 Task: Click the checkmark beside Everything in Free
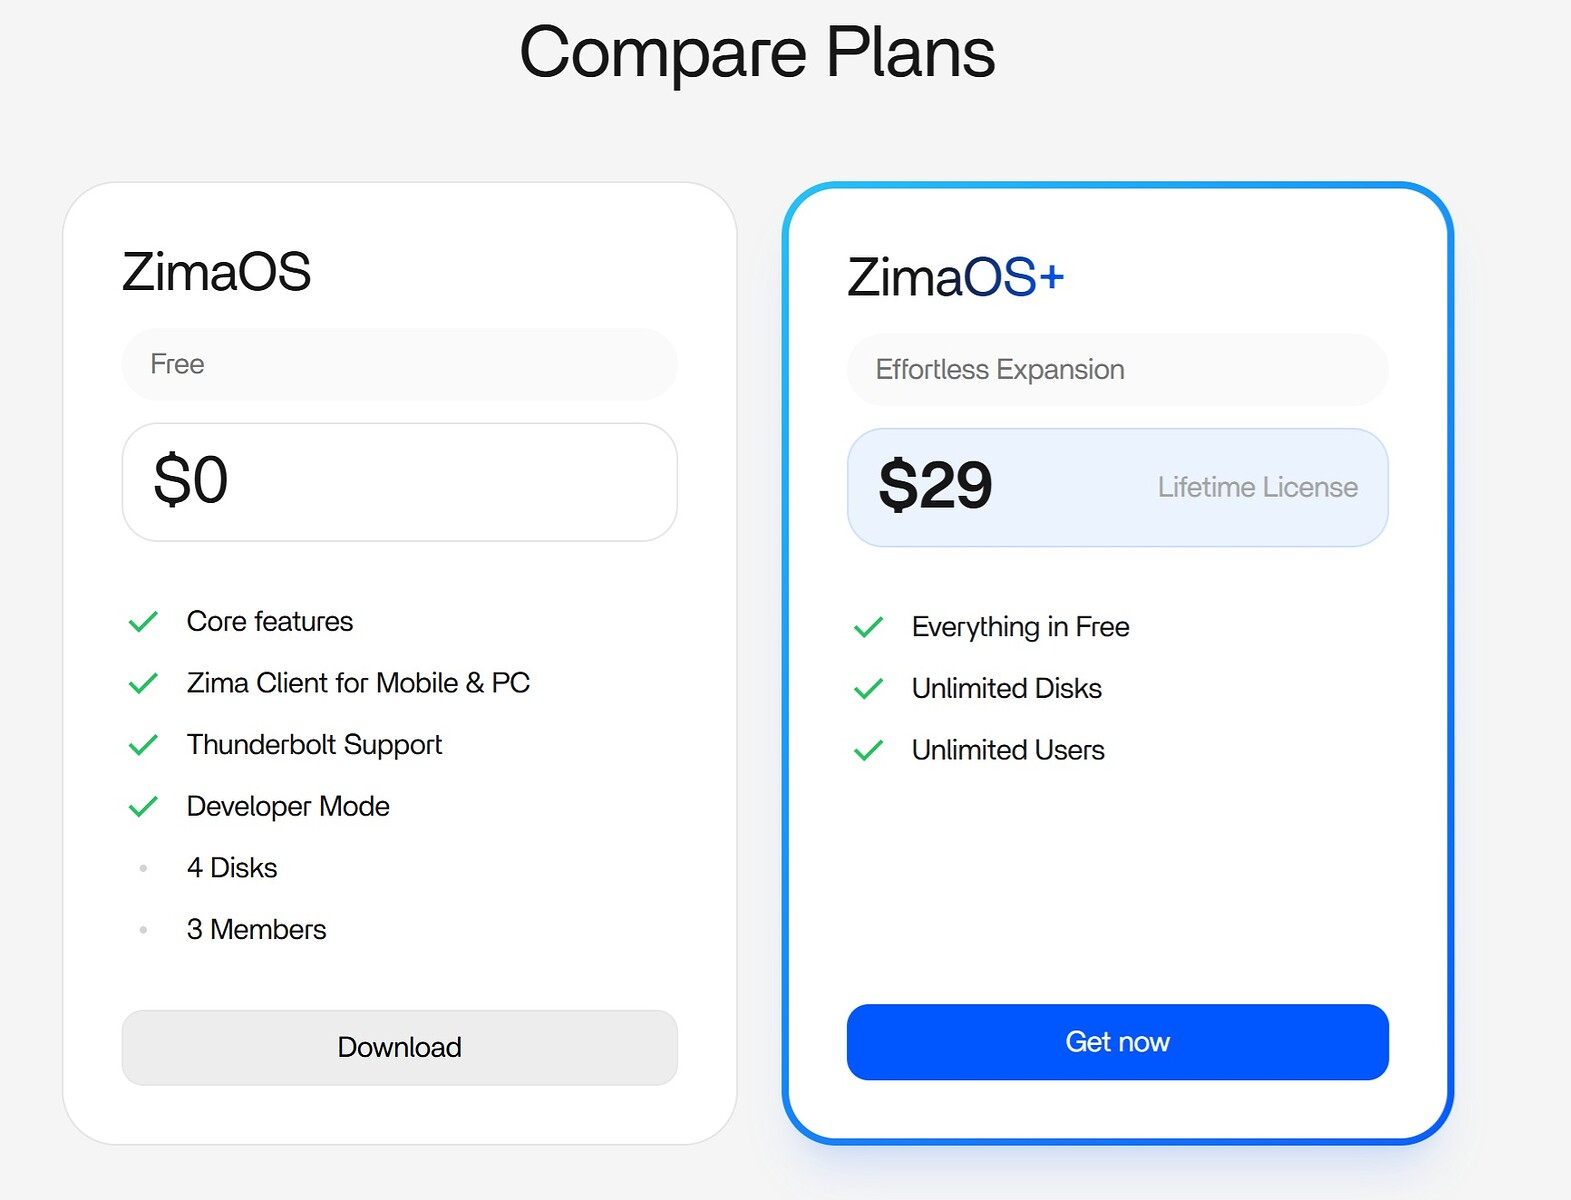[x=868, y=627]
